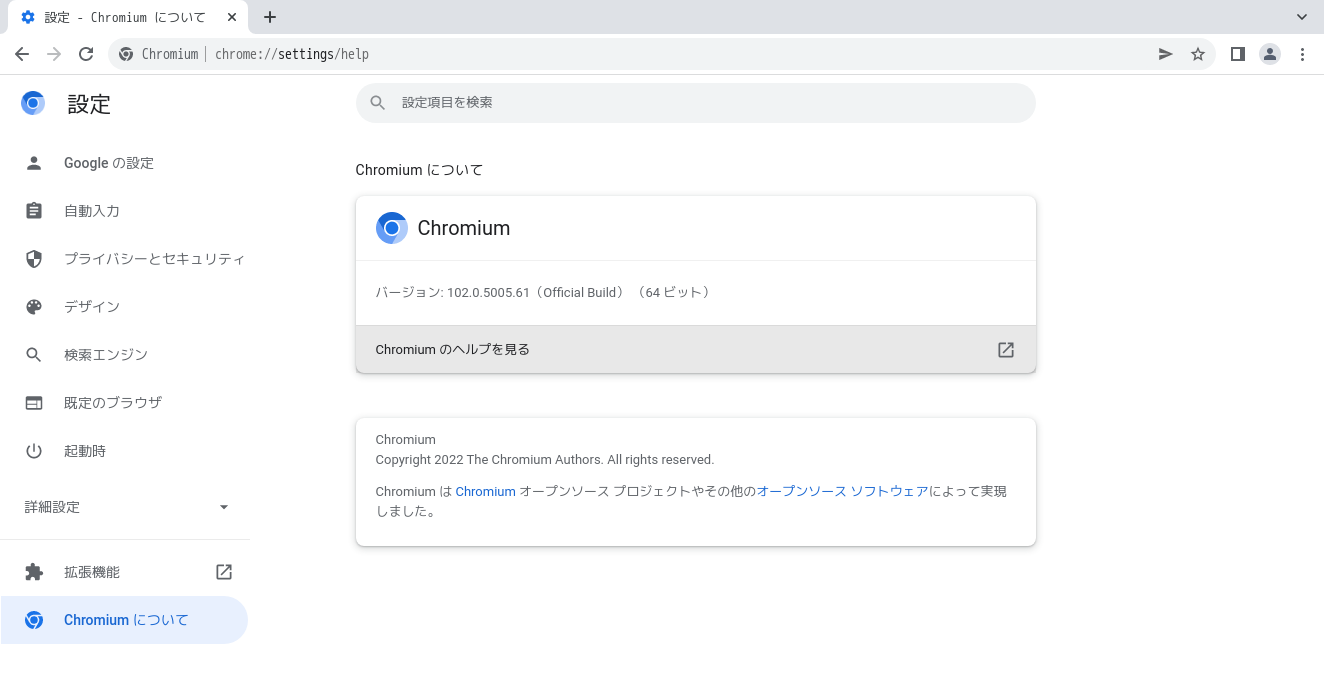This screenshot has width=1324, height=684.
Task: Open the tab search chevron
Action: [1302, 17]
